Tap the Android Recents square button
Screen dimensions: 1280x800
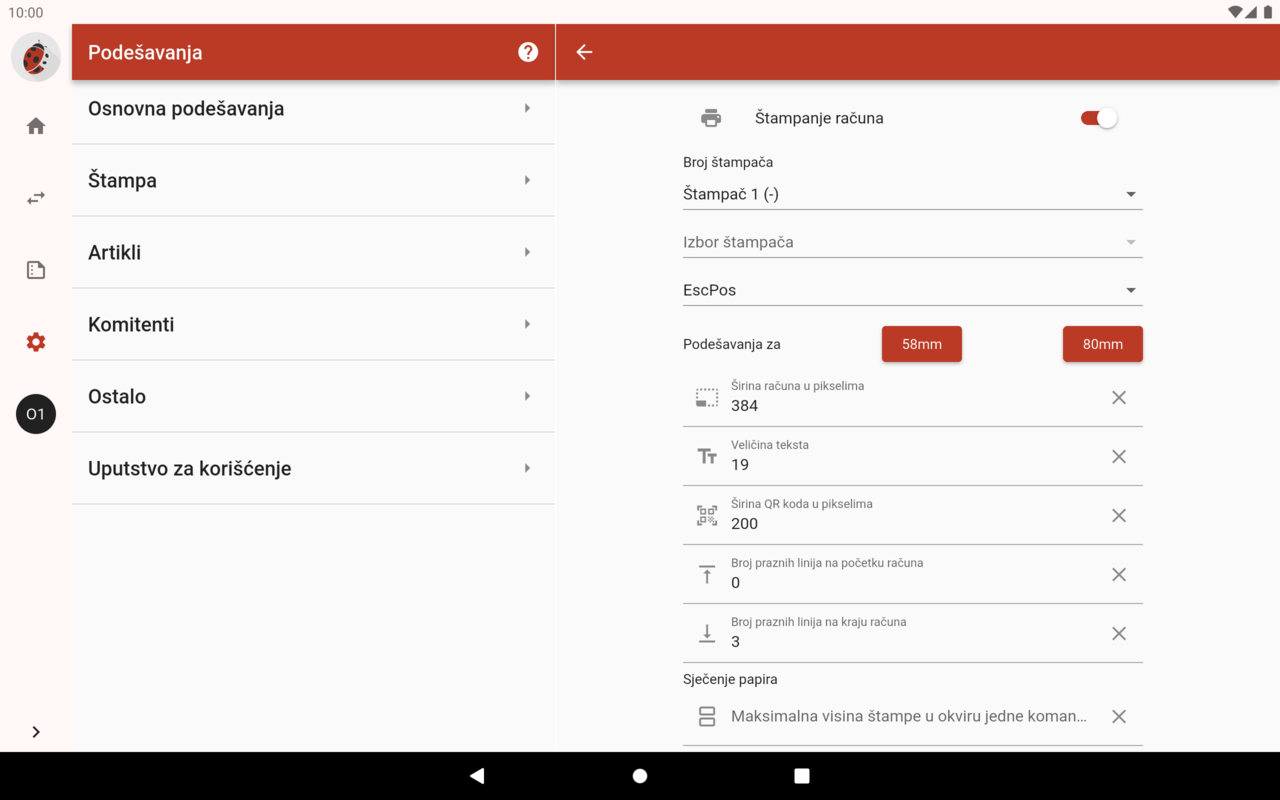tap(802, 776)
